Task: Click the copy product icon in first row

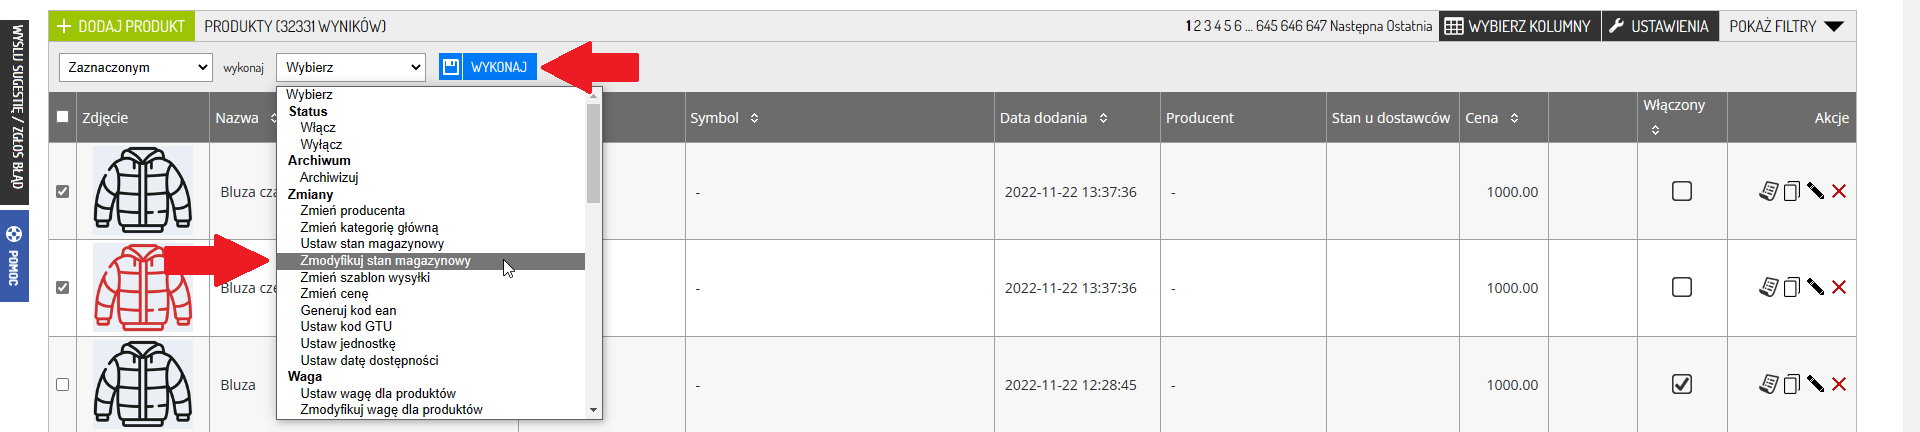Action: (1792, 191)
